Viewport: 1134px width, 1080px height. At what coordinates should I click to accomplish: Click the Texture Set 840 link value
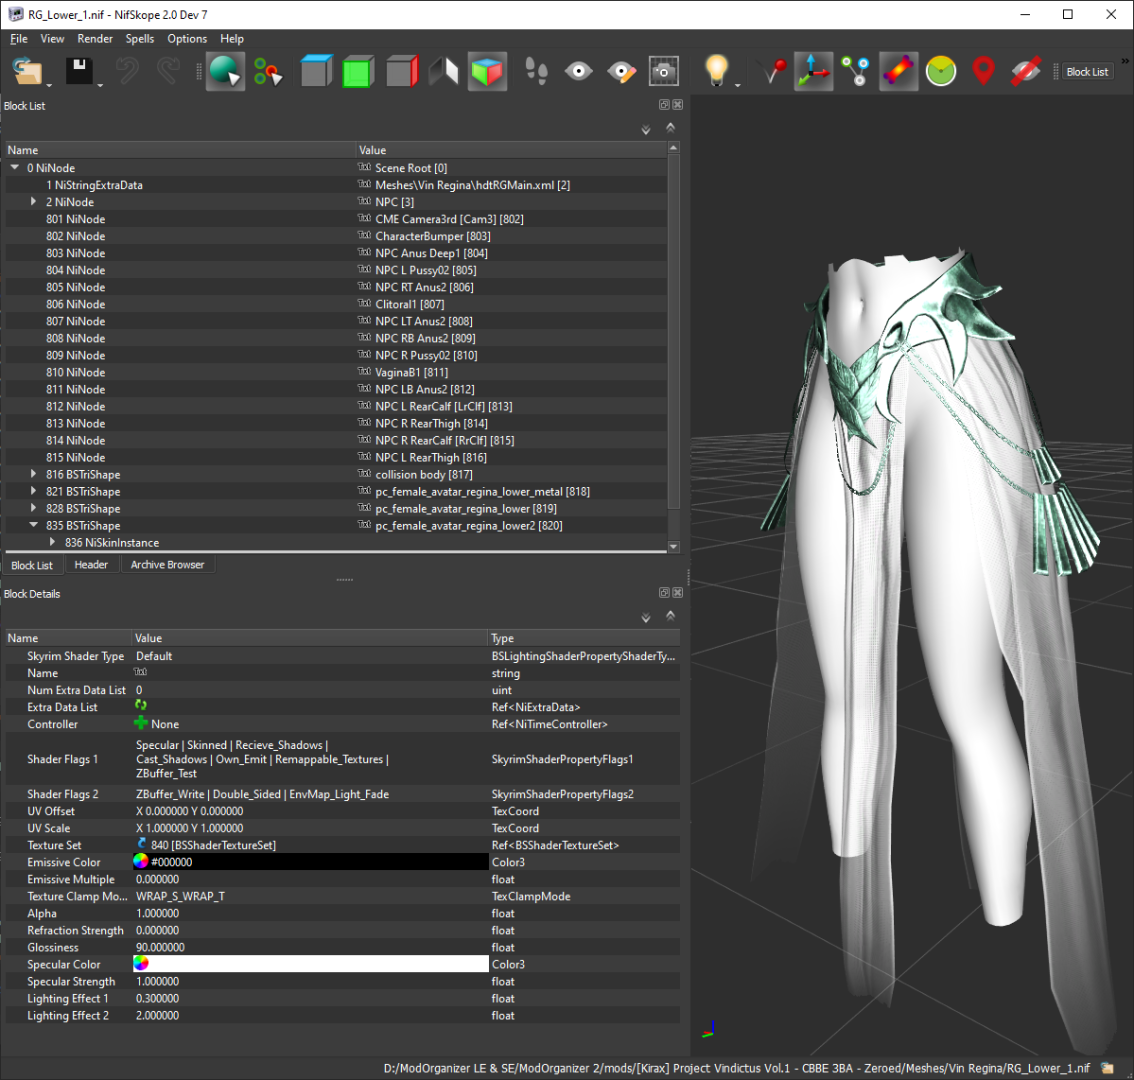tap(213, 845)
